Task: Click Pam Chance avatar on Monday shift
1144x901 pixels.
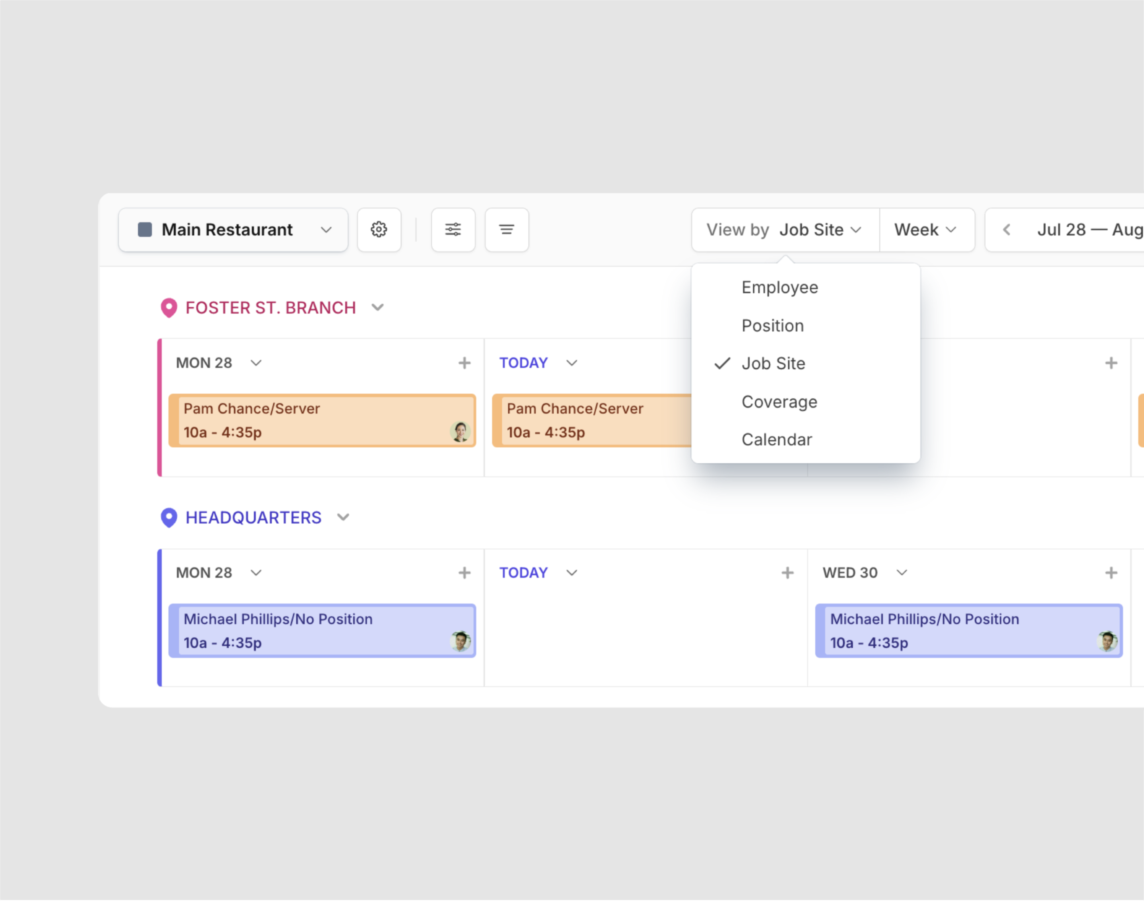Action: [460, 432]
